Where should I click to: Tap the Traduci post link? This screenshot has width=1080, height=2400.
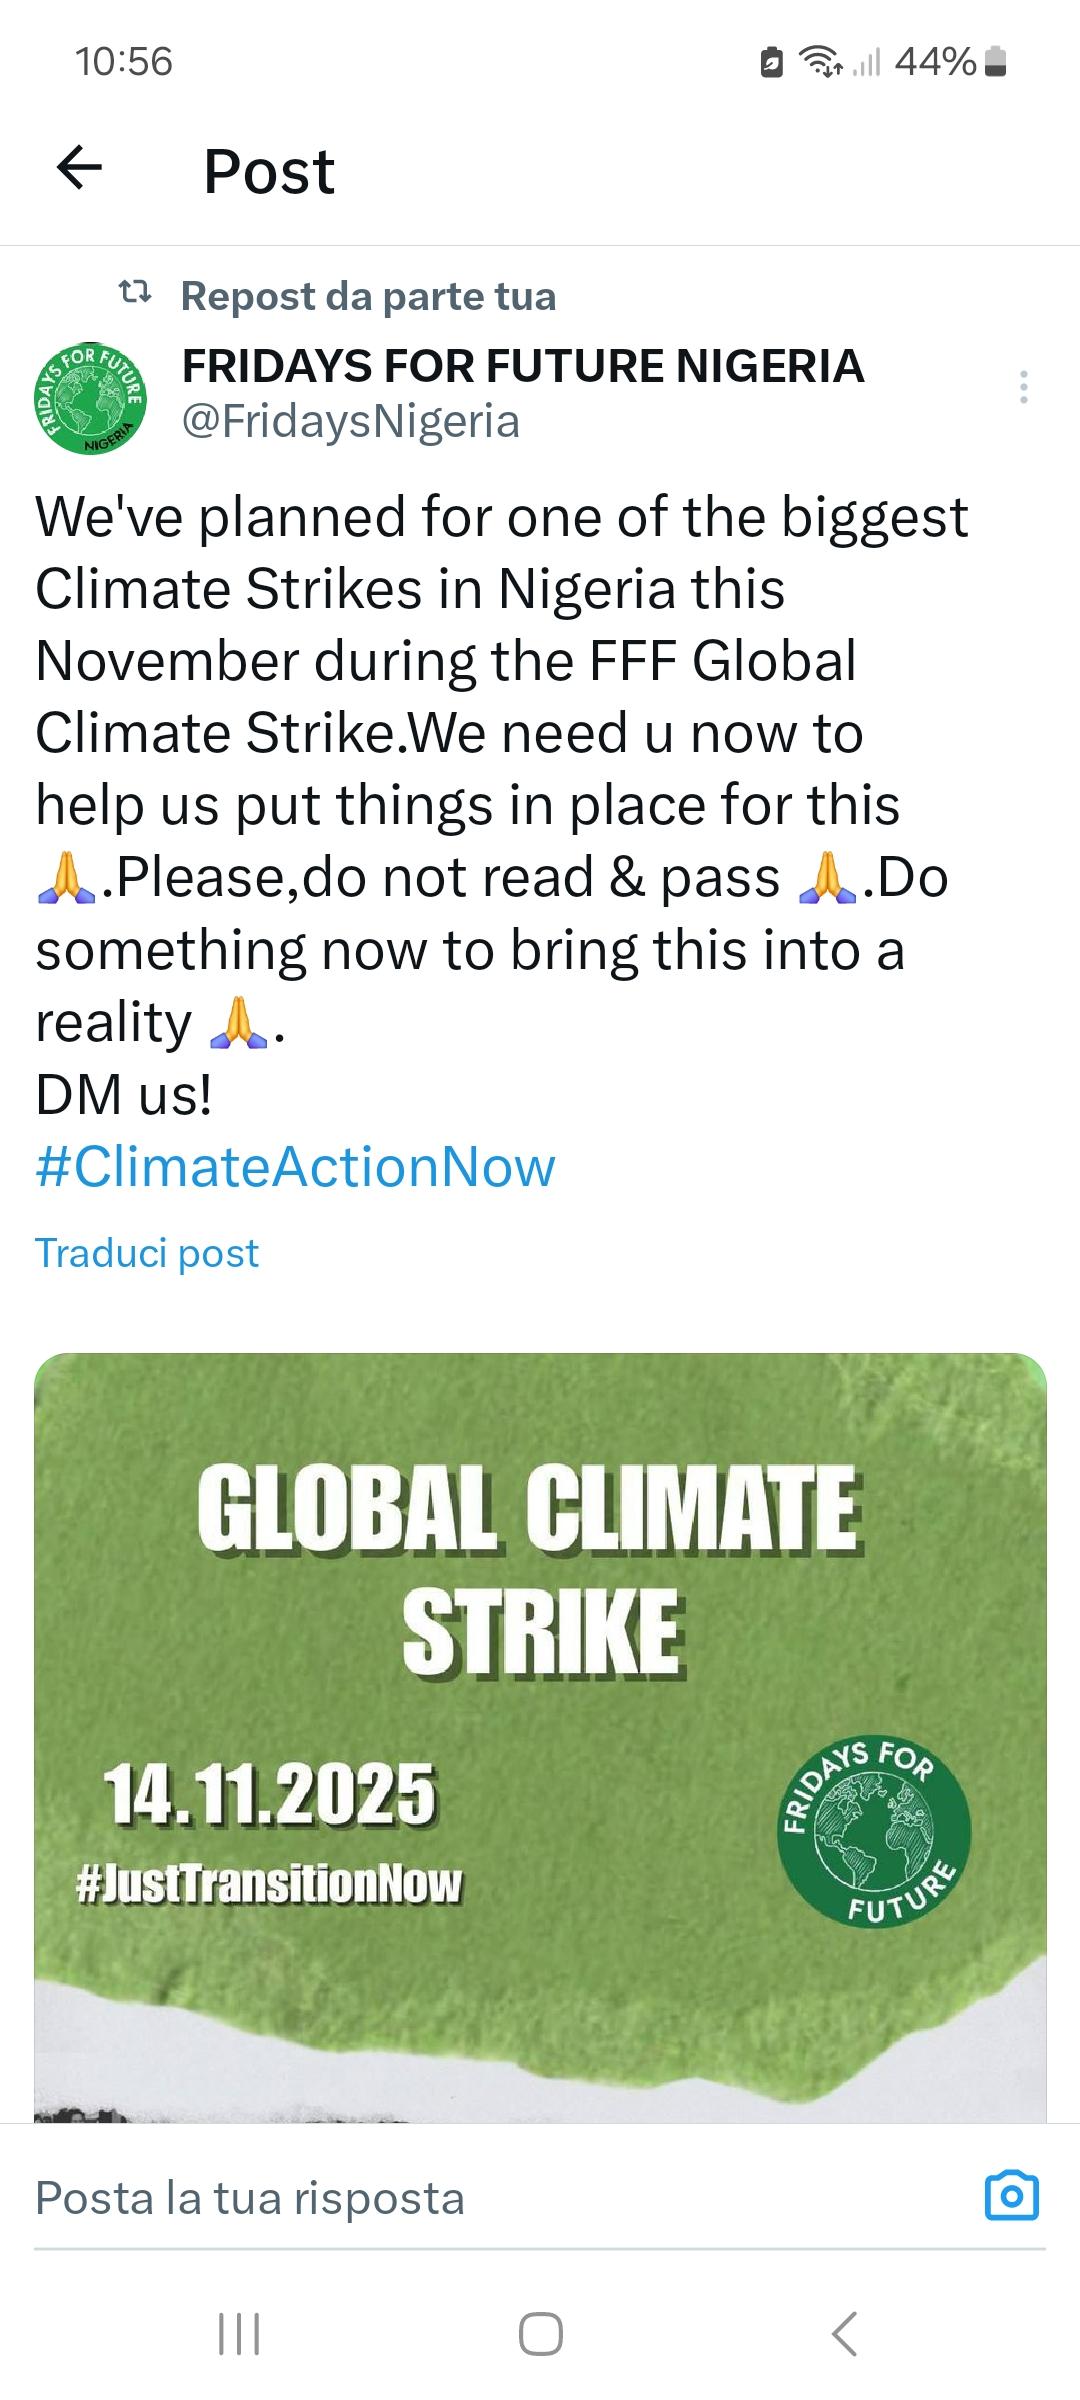pyautogui.click(x=147, y=1253)
